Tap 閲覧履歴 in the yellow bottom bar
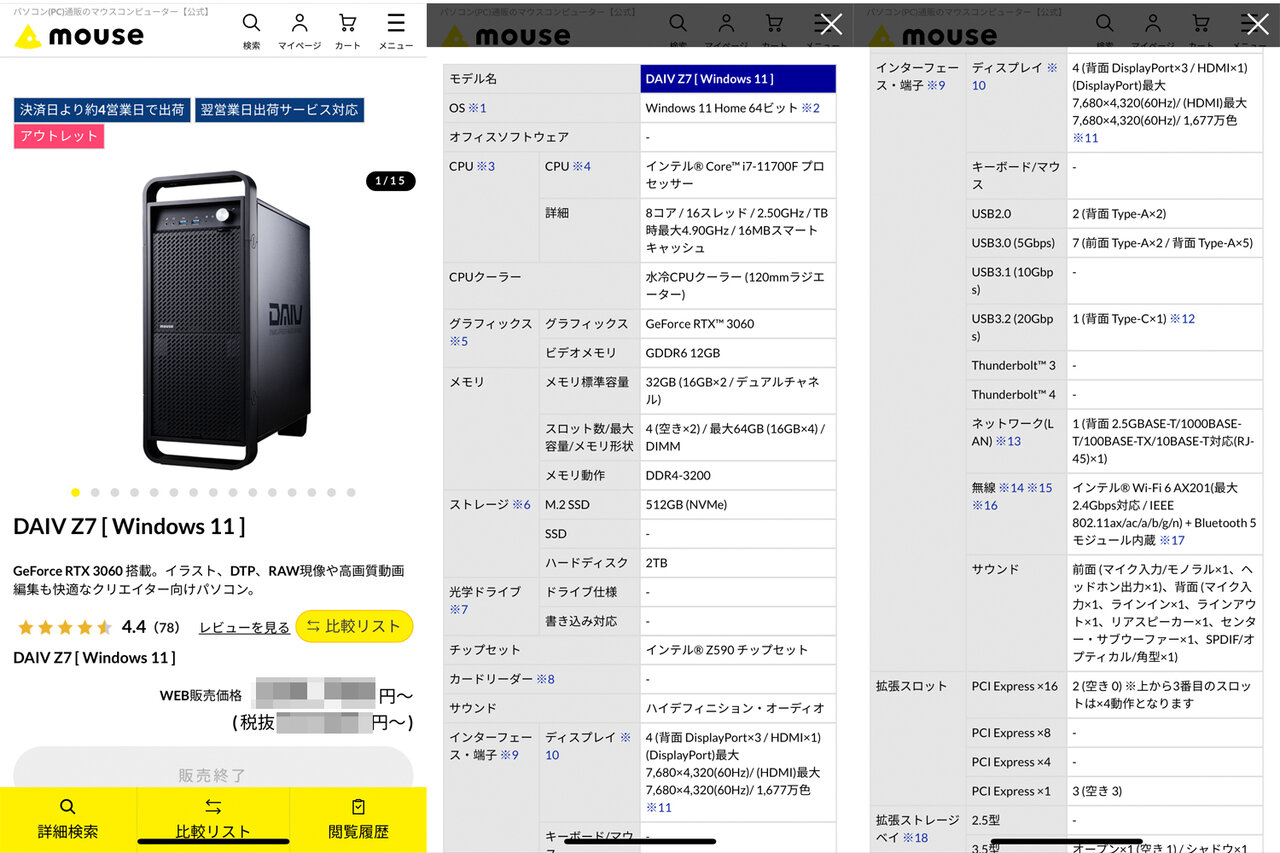The width and height of the screenshot is (1280, 853). click(x=359, y=819)
